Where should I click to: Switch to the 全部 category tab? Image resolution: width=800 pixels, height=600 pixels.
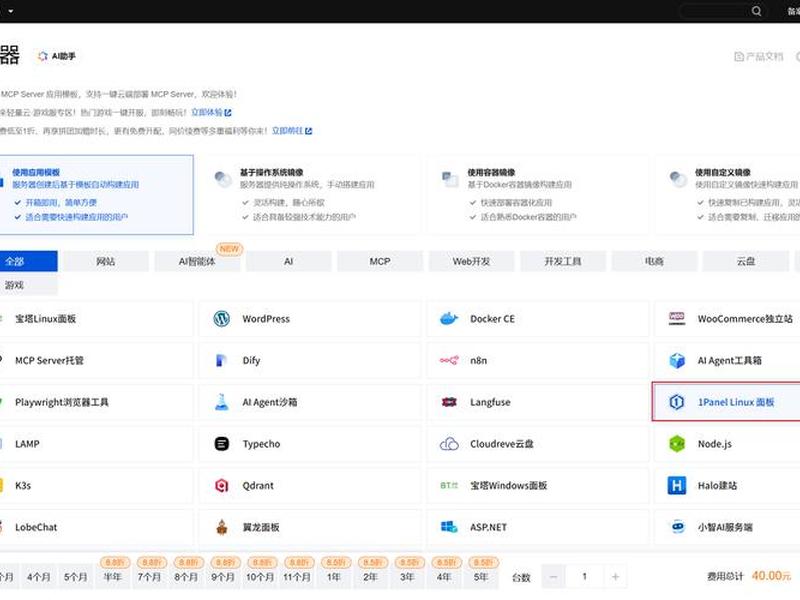point(28,261)
